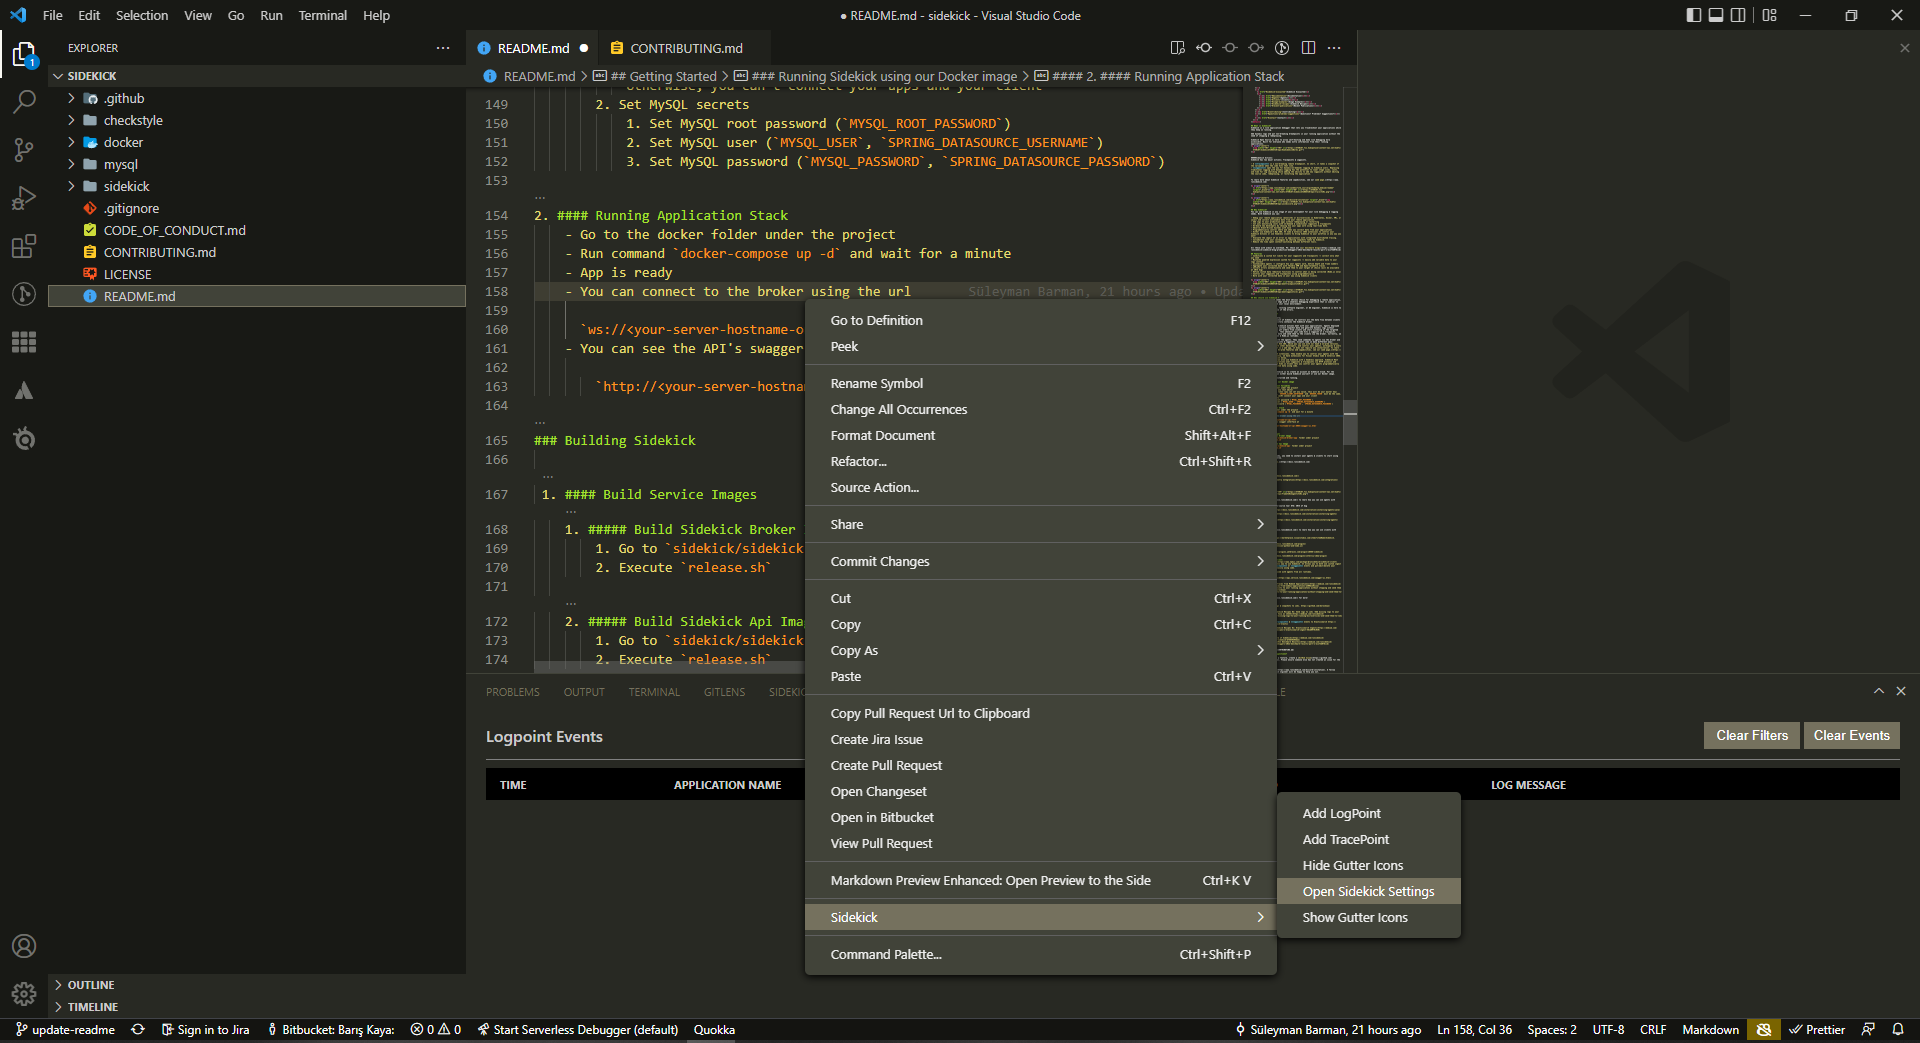The width and height of the screenshot is (1920, 1043).
Task: Toggle the Primary Side Bar layout button
Action: click(x=1694, y=15)
